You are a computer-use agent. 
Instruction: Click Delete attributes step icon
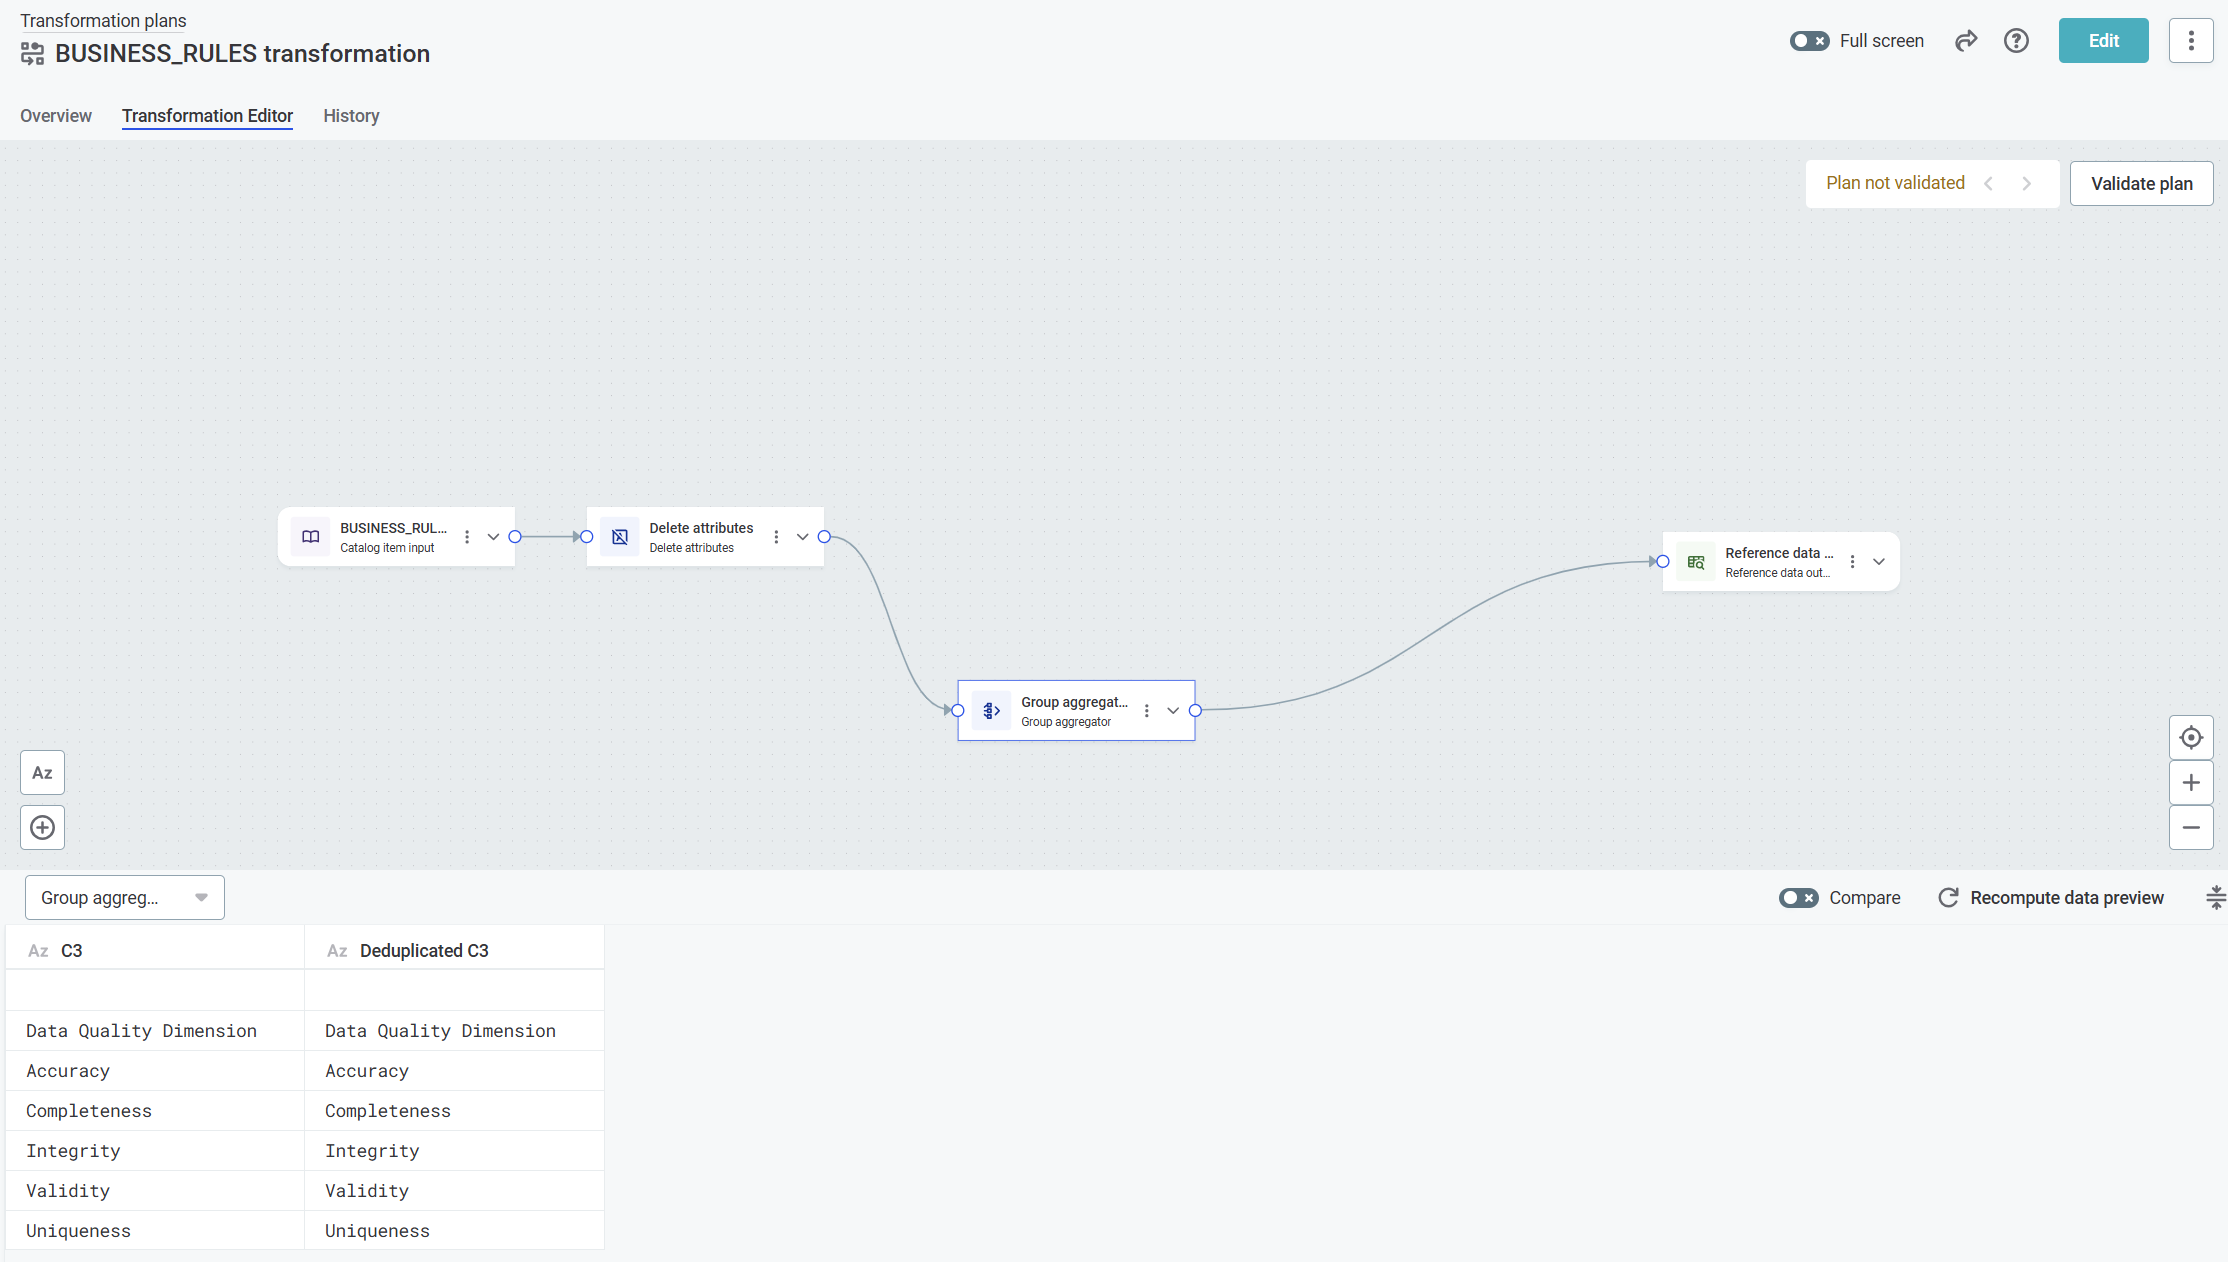tap(620, 537)
